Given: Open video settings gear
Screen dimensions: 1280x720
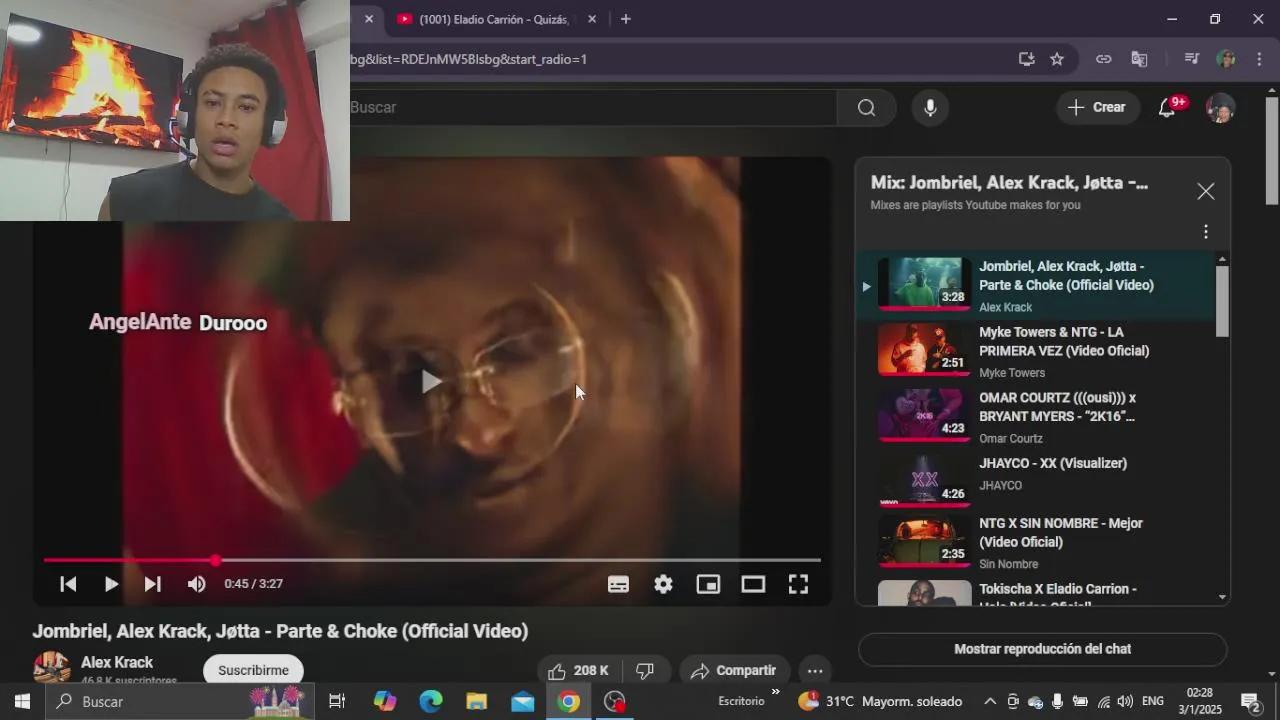Looking at the screenshot, I should 663,584.
